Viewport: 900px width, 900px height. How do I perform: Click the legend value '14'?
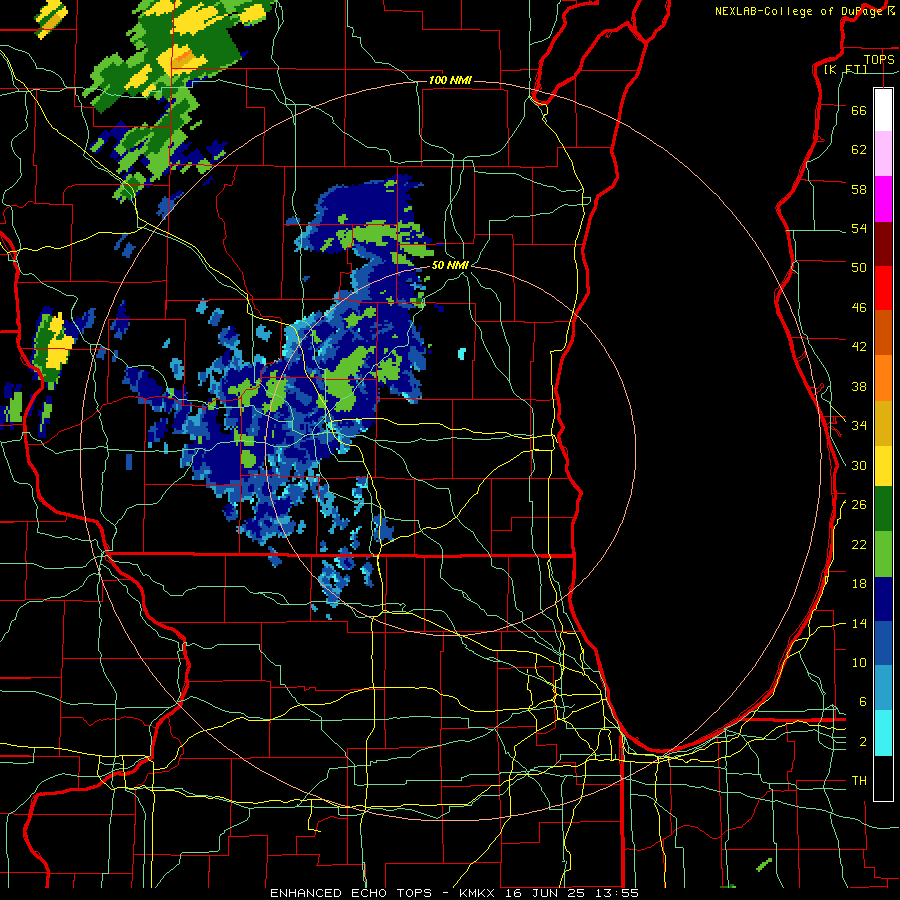tap(859, 623)
